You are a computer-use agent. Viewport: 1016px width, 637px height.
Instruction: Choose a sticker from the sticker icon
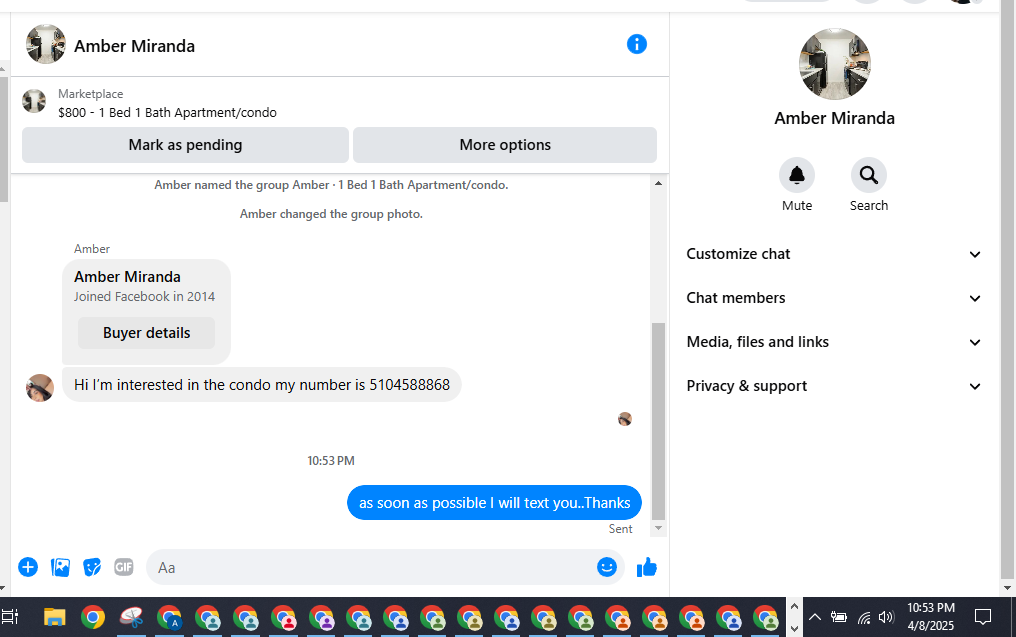tap(92, 567)
